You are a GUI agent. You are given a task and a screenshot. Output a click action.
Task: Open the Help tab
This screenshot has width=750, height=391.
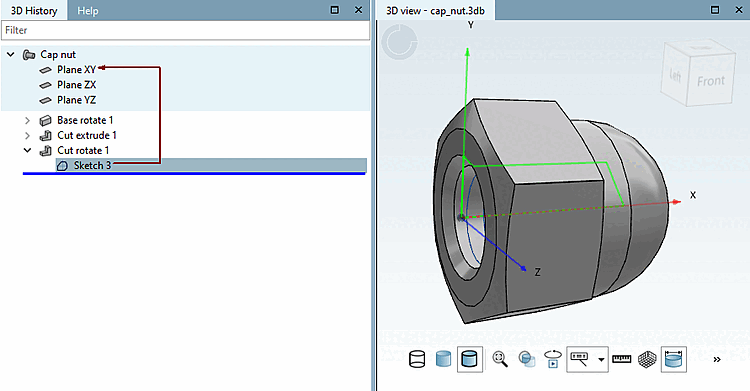coord(88,11)
